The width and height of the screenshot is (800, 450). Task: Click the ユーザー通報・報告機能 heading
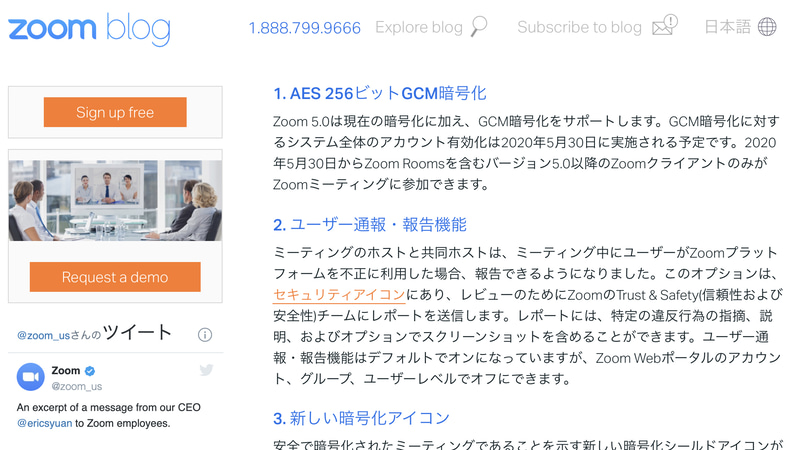click(x=370, y=224)
